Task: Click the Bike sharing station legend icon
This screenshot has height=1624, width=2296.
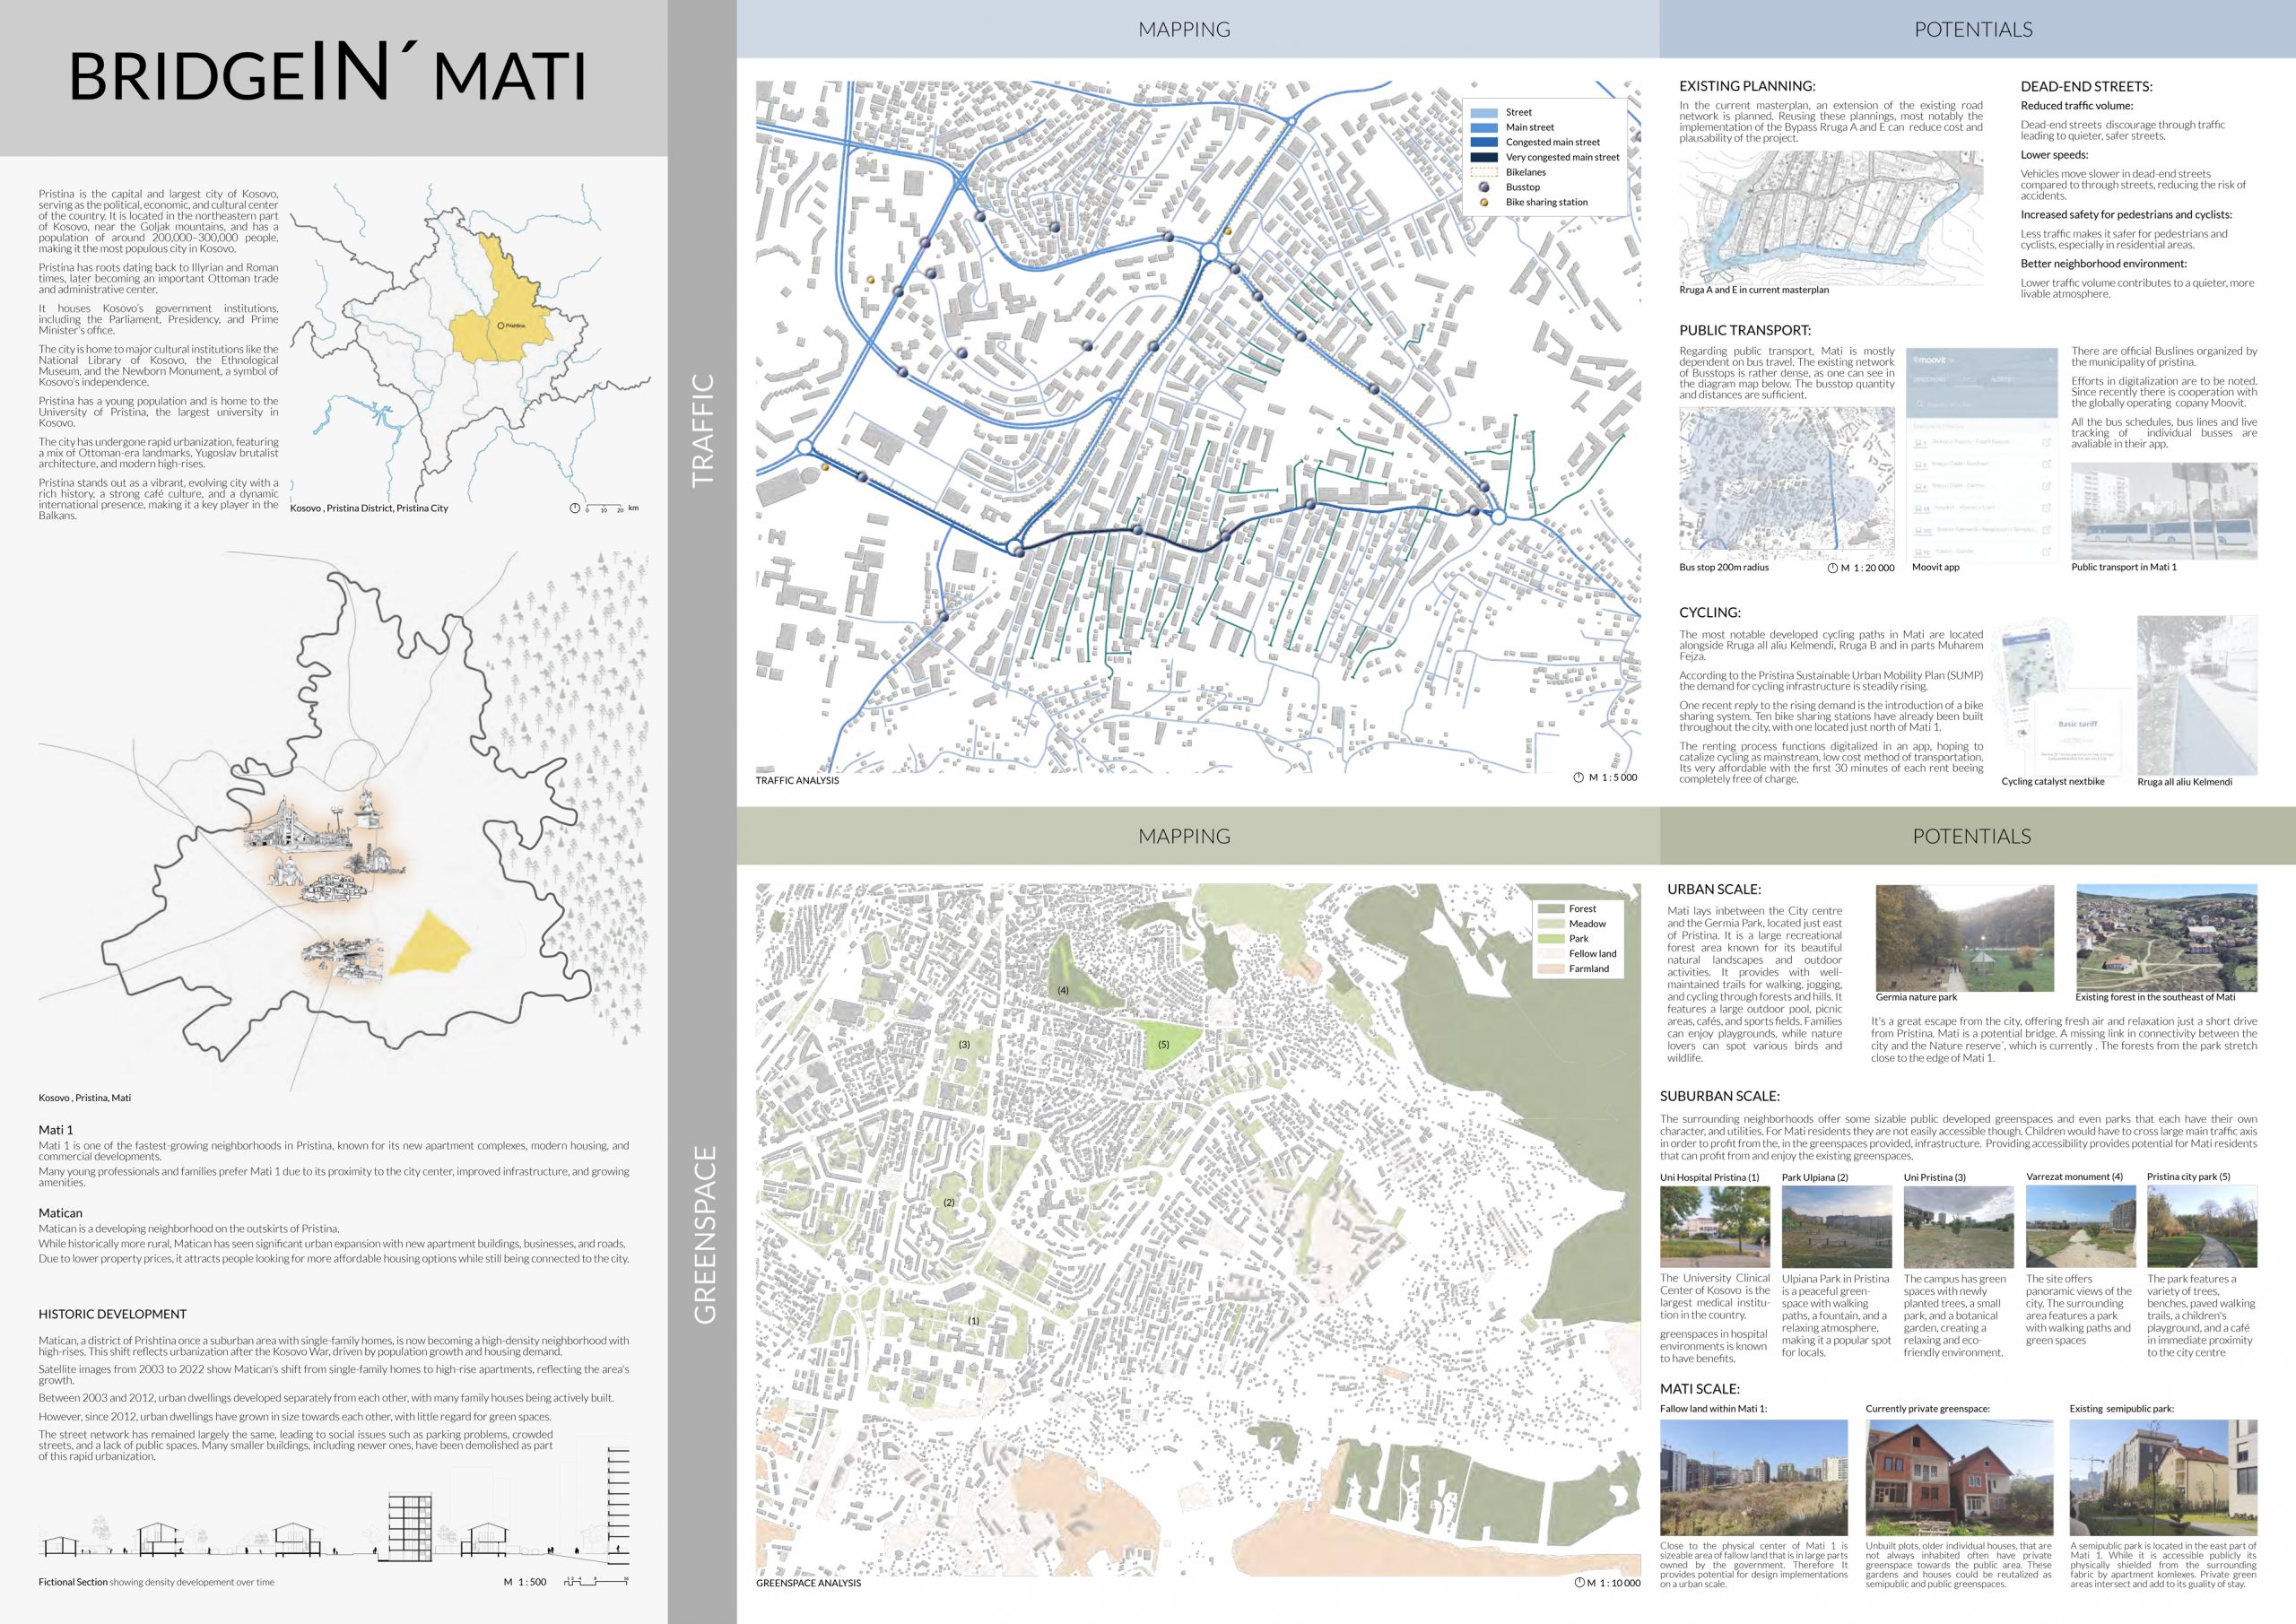Action: [x=1484, y=202]
